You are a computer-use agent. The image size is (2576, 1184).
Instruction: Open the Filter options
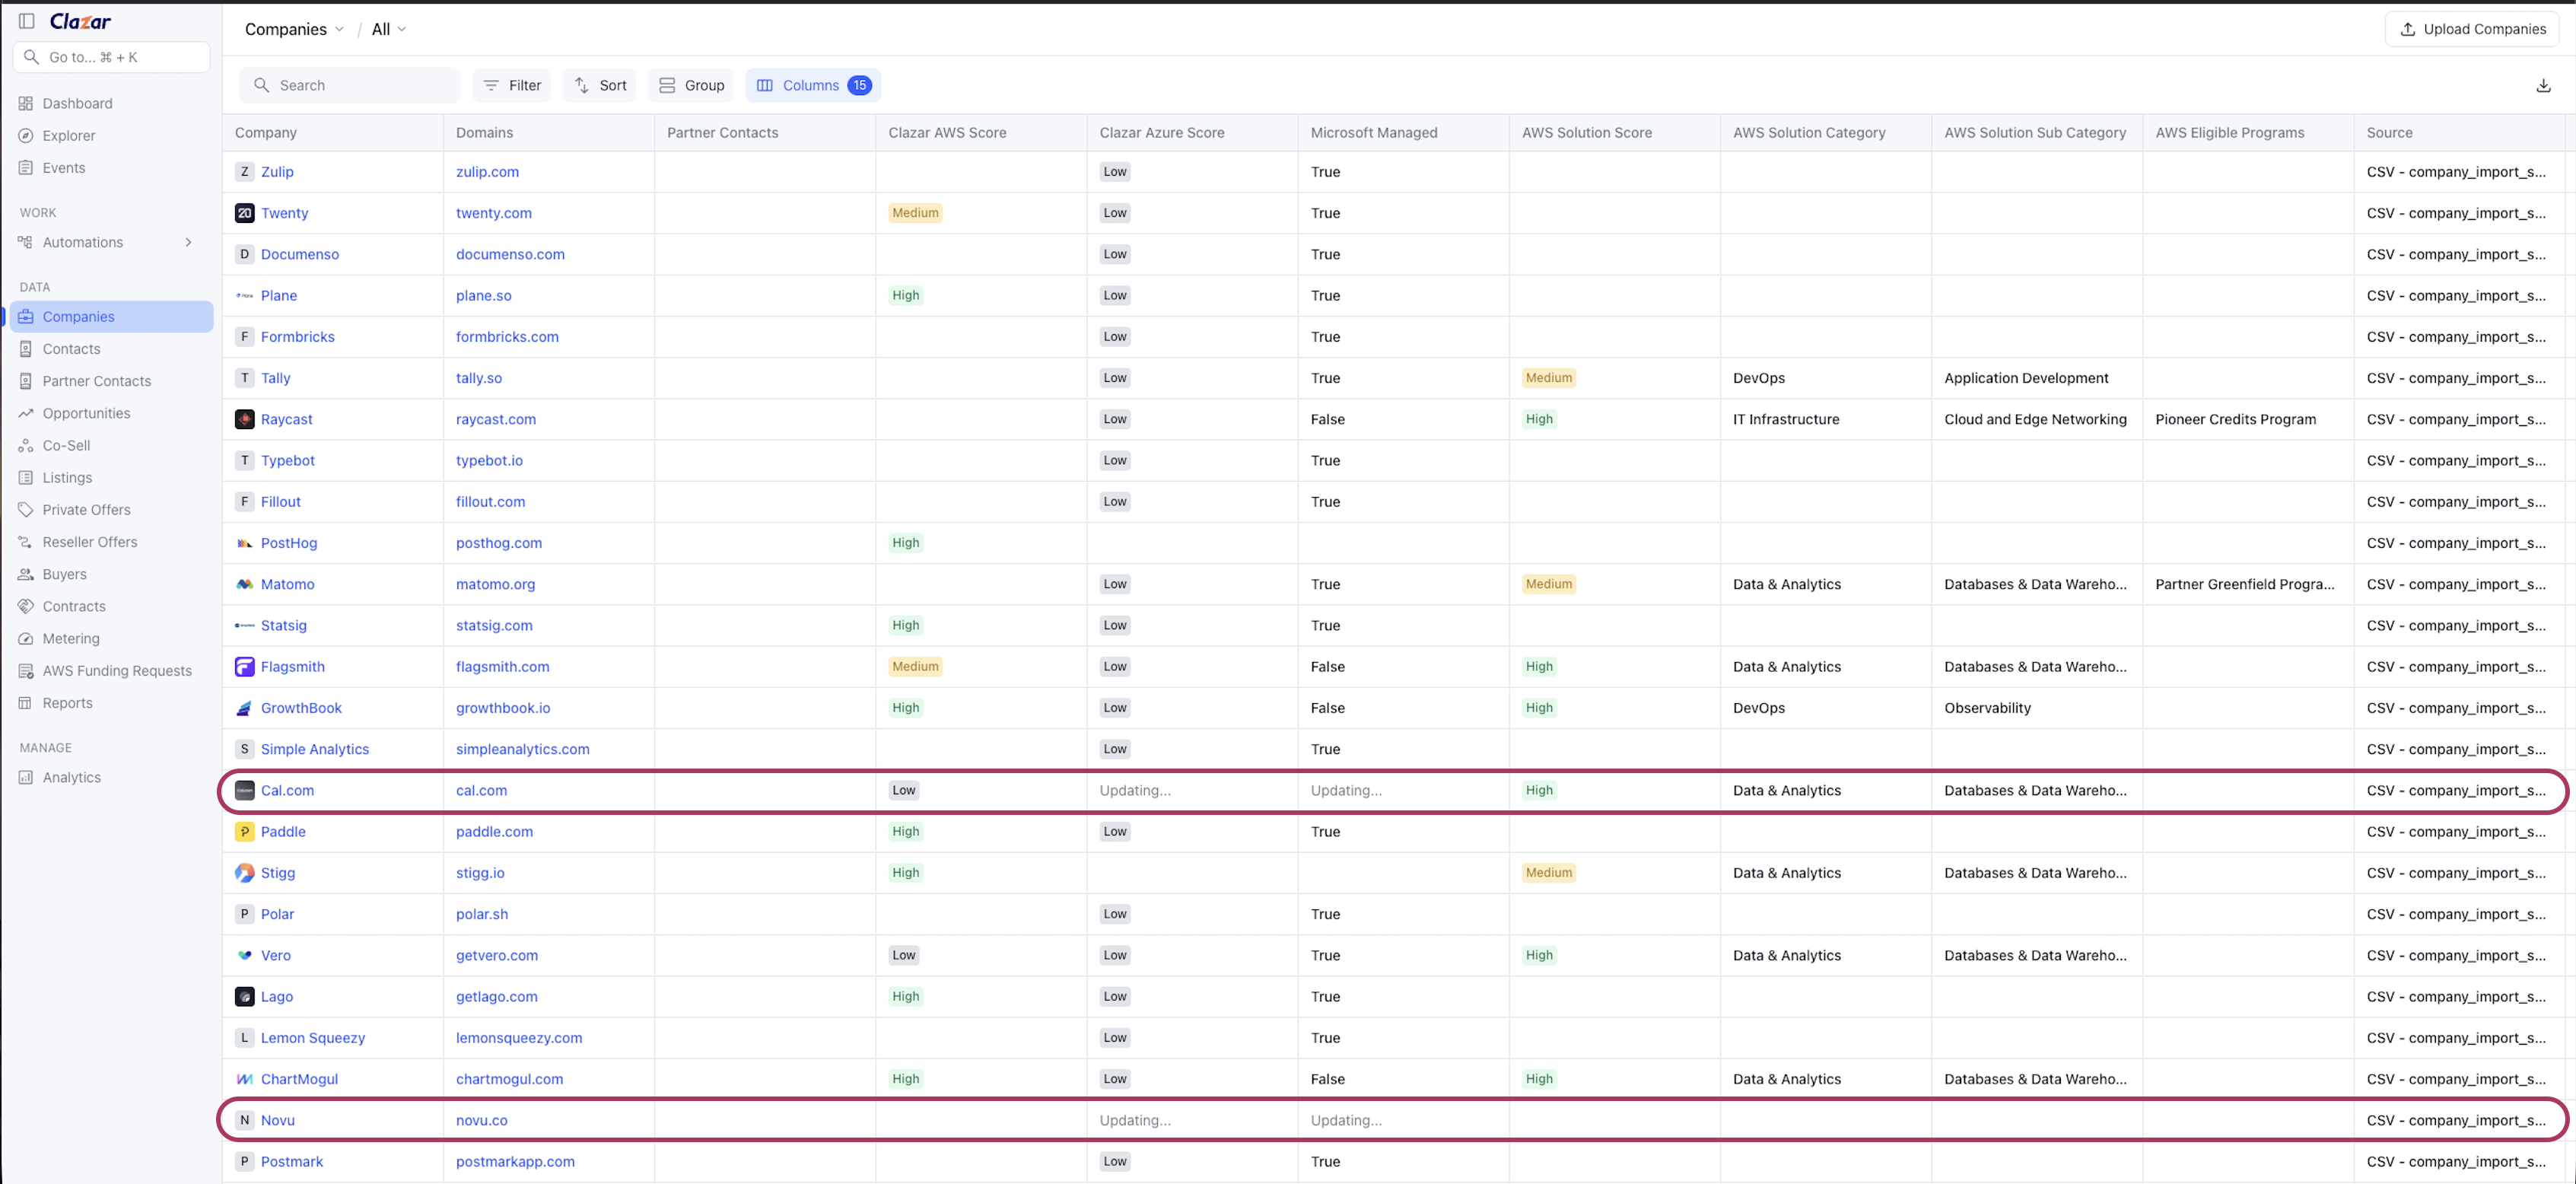512,85
